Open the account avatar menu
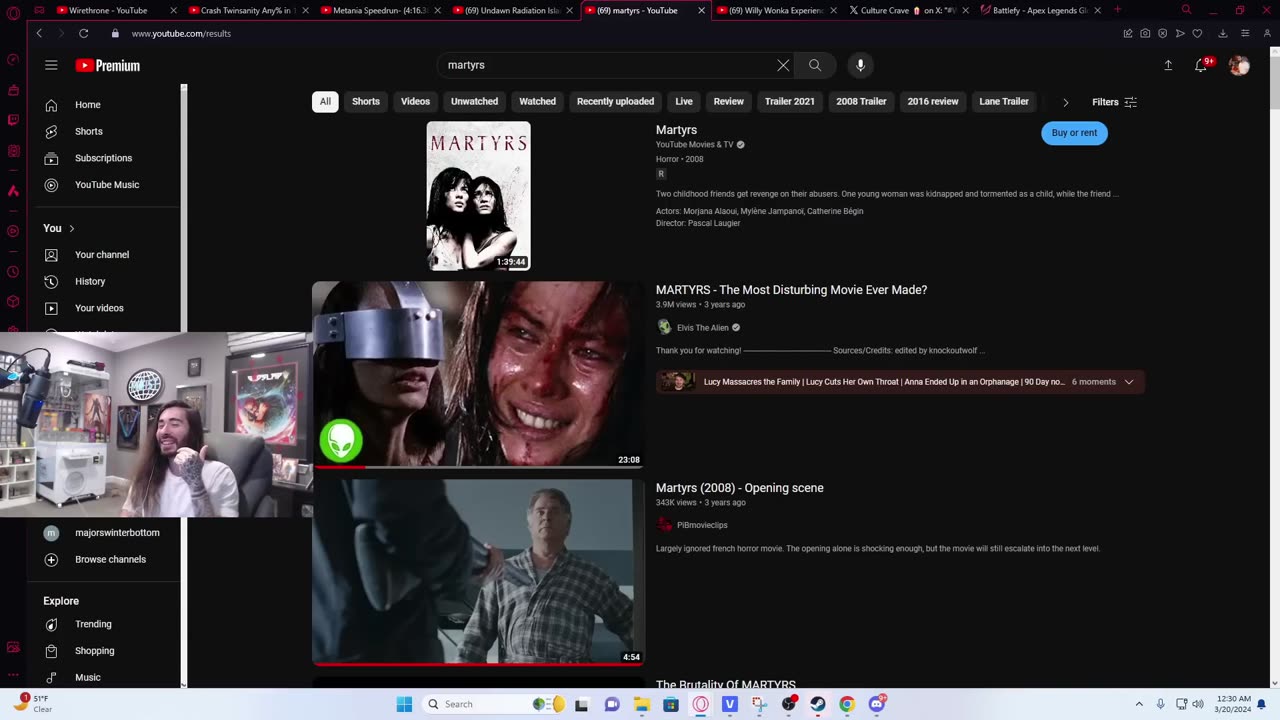Screen dimensions: 1280x720 [1239, 65]
